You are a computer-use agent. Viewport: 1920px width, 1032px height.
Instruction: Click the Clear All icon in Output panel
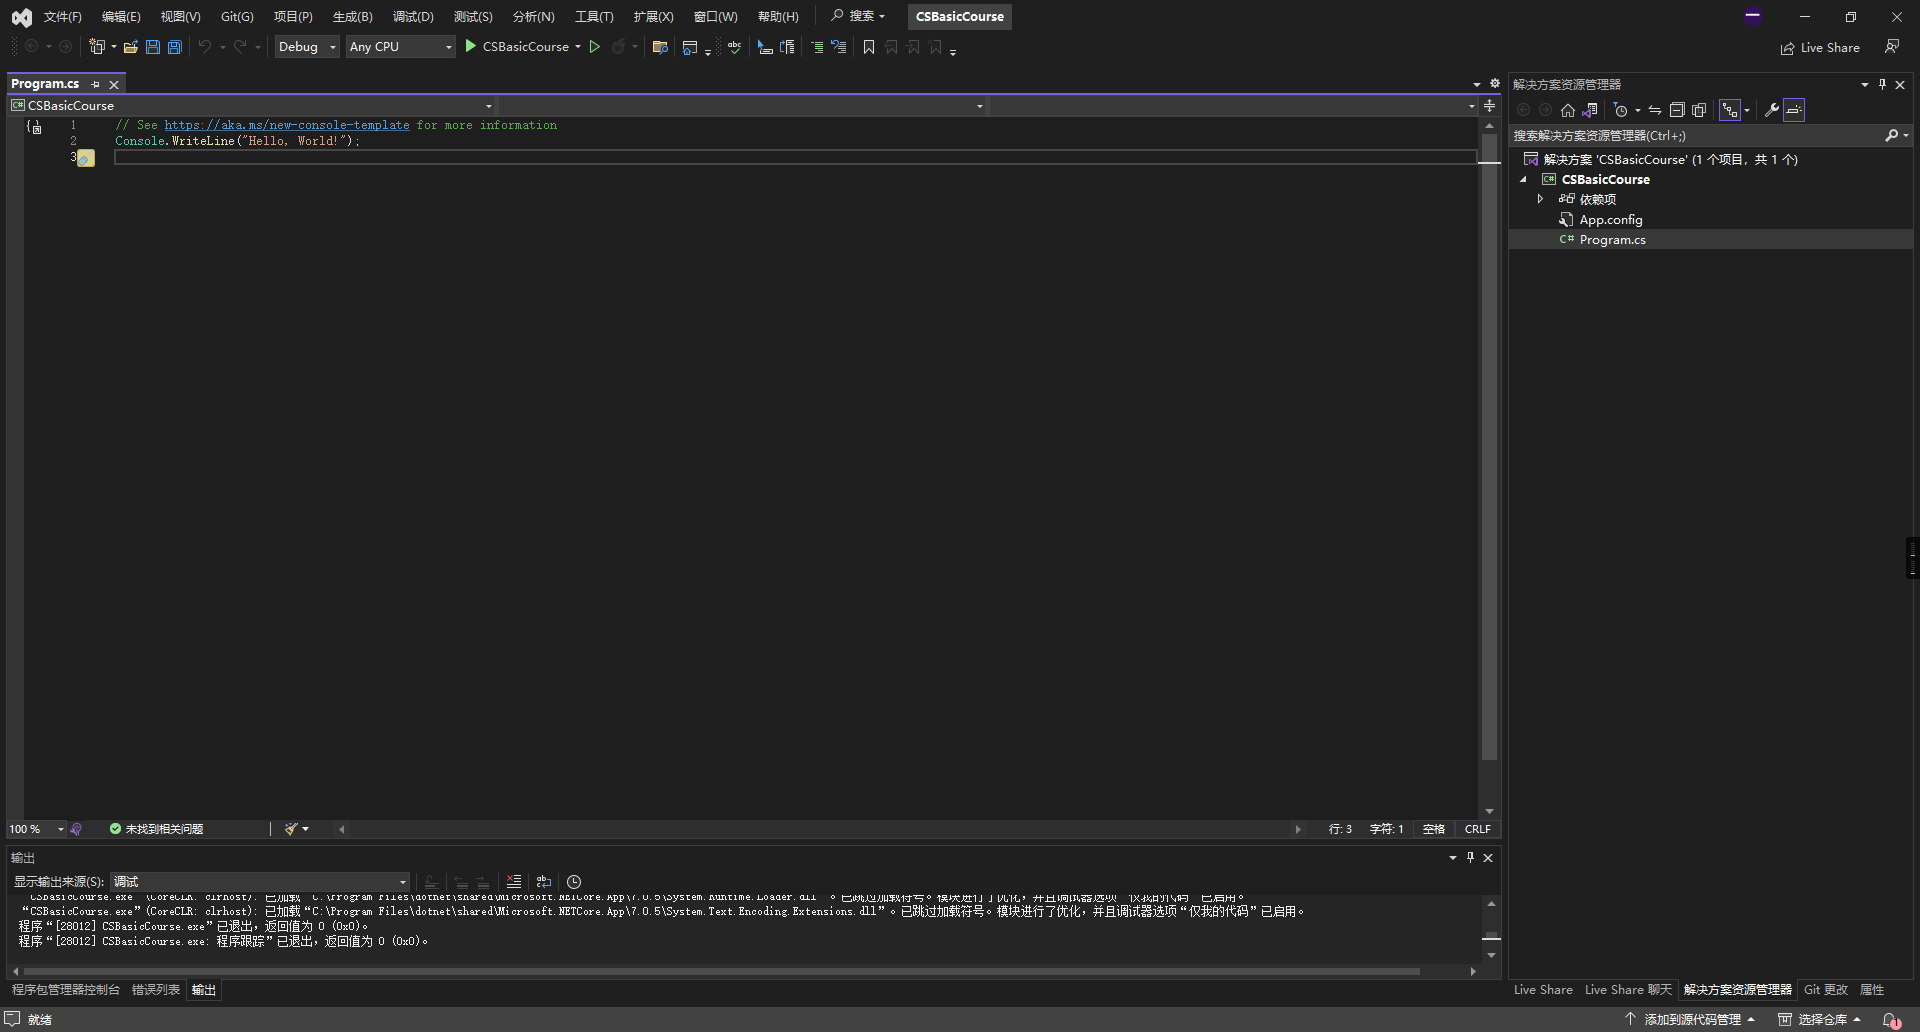point(514,882)
